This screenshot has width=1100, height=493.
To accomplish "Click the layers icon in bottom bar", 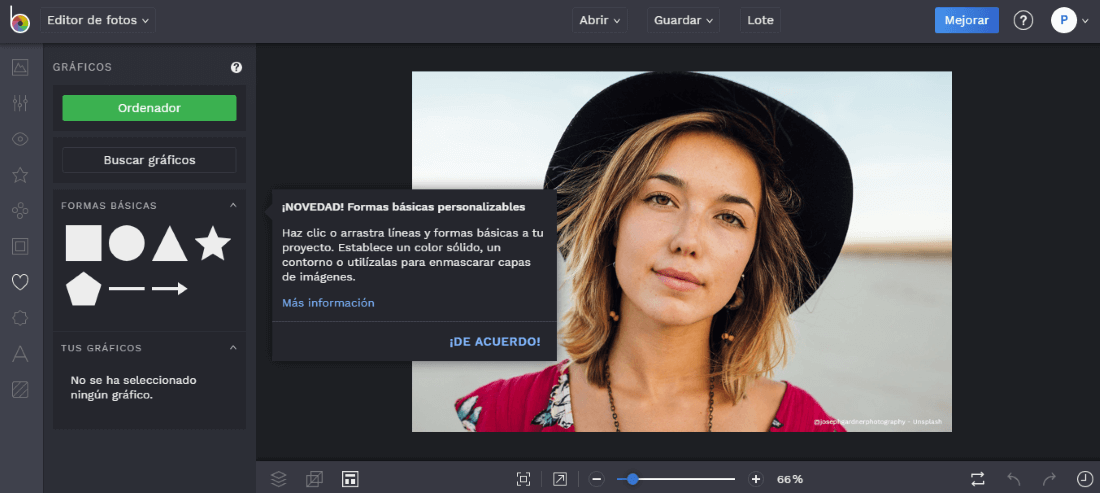I will point(279,479).
